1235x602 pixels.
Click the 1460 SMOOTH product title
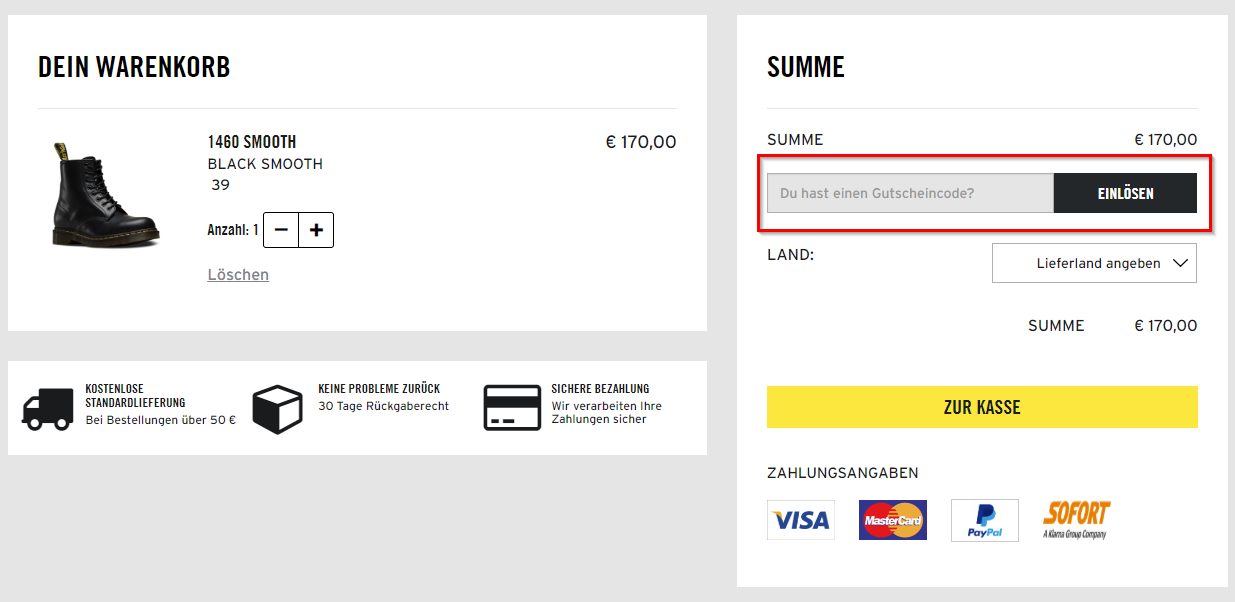252,142
